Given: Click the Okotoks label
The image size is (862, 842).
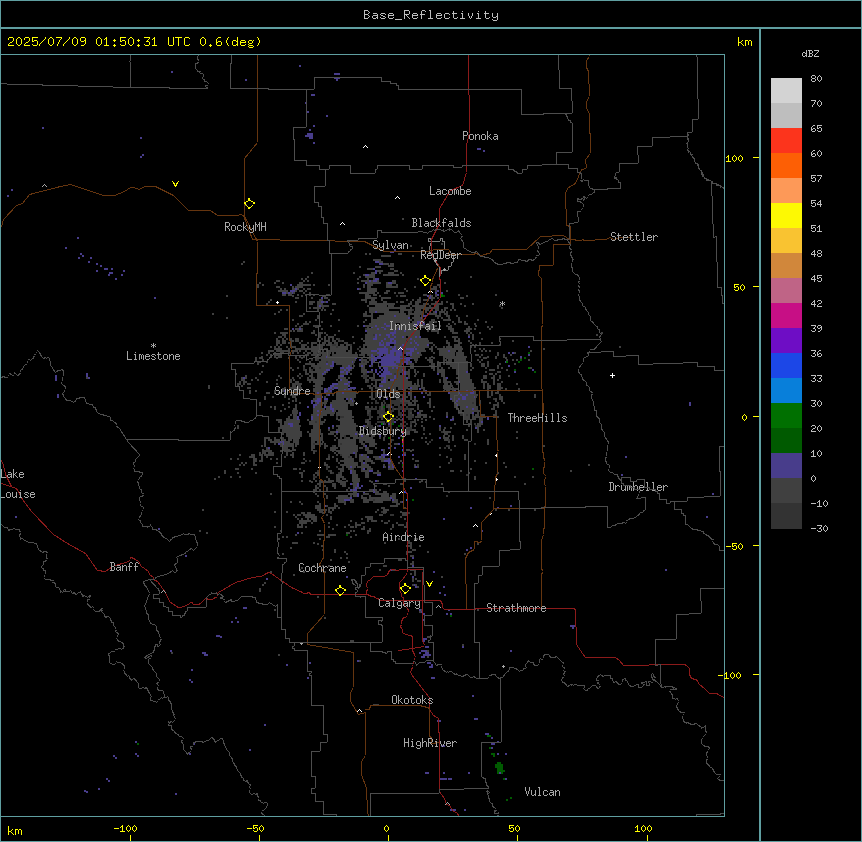Looking at the screenshot, I should click(412, 700).
